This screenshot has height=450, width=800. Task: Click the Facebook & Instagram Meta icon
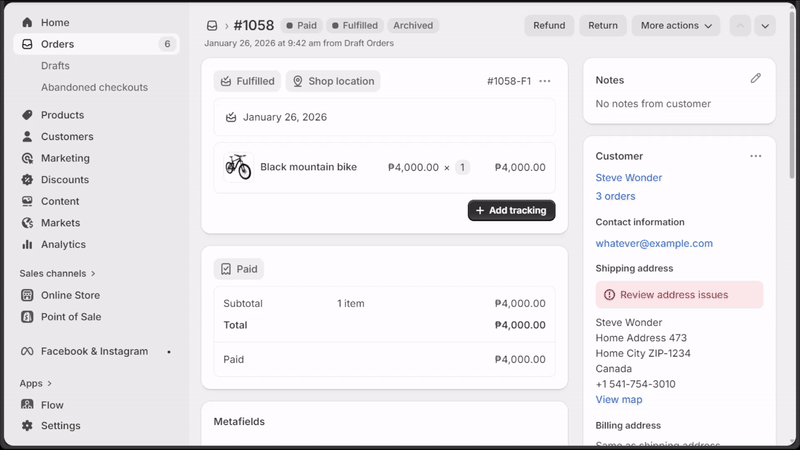(x=27, y=352)
